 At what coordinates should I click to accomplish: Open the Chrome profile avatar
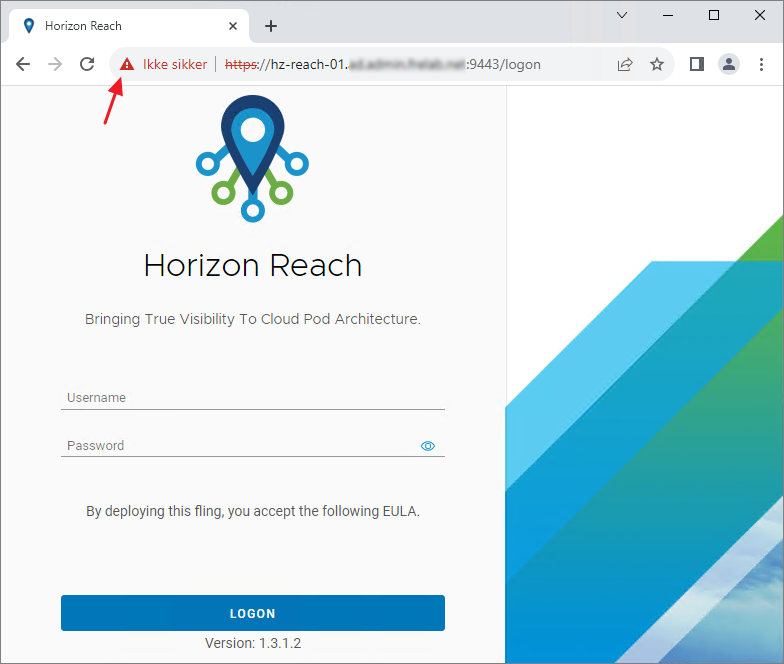point(729,64)
